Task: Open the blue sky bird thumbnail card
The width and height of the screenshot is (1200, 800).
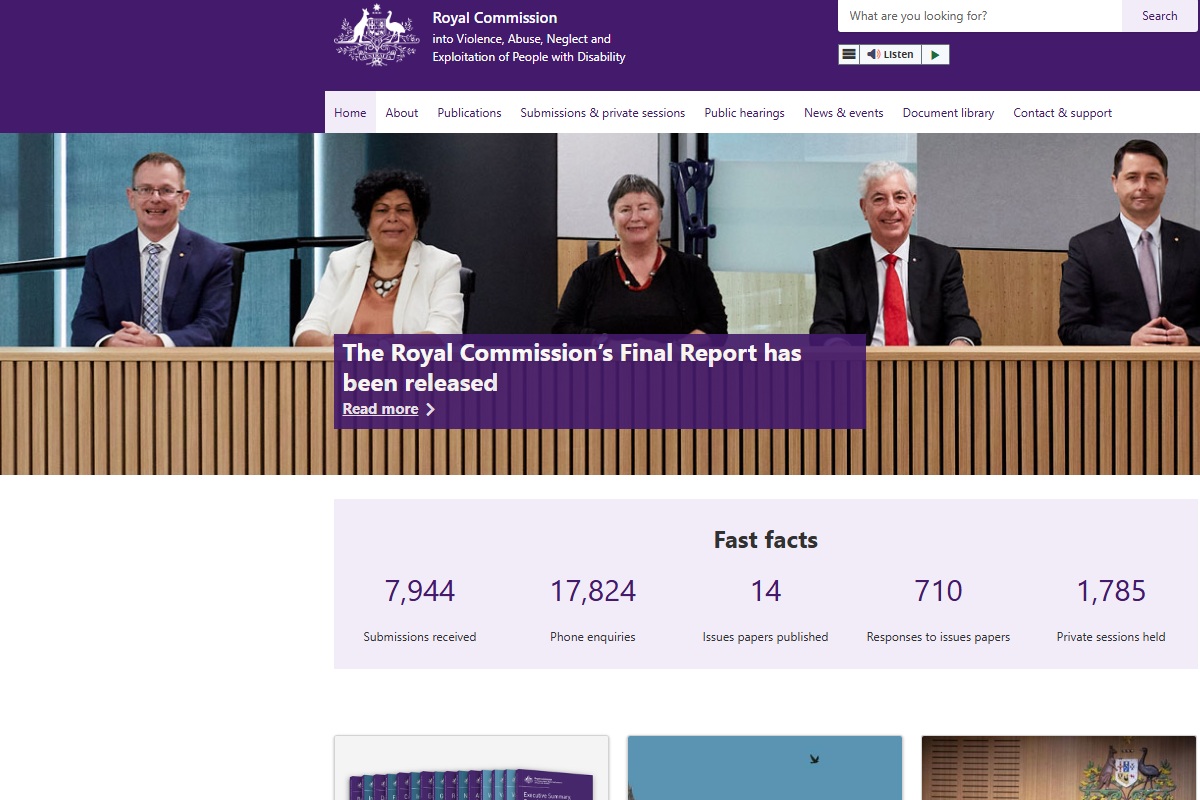Action: pos(765,768)
